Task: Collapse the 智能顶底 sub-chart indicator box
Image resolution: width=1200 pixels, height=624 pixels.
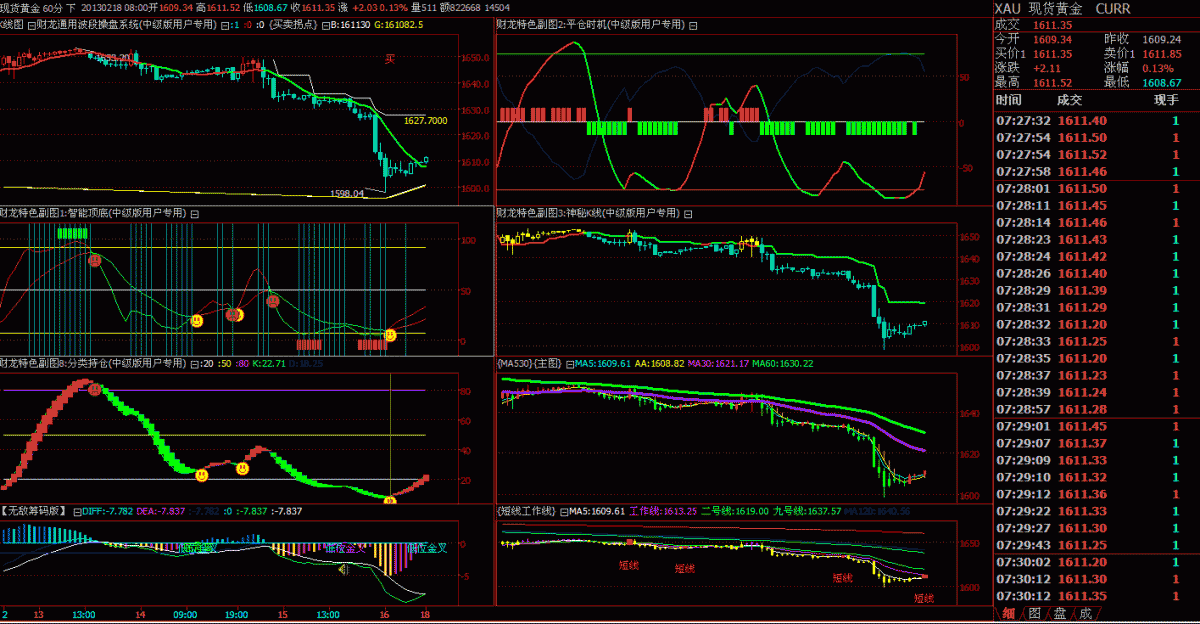Action: 194,213
